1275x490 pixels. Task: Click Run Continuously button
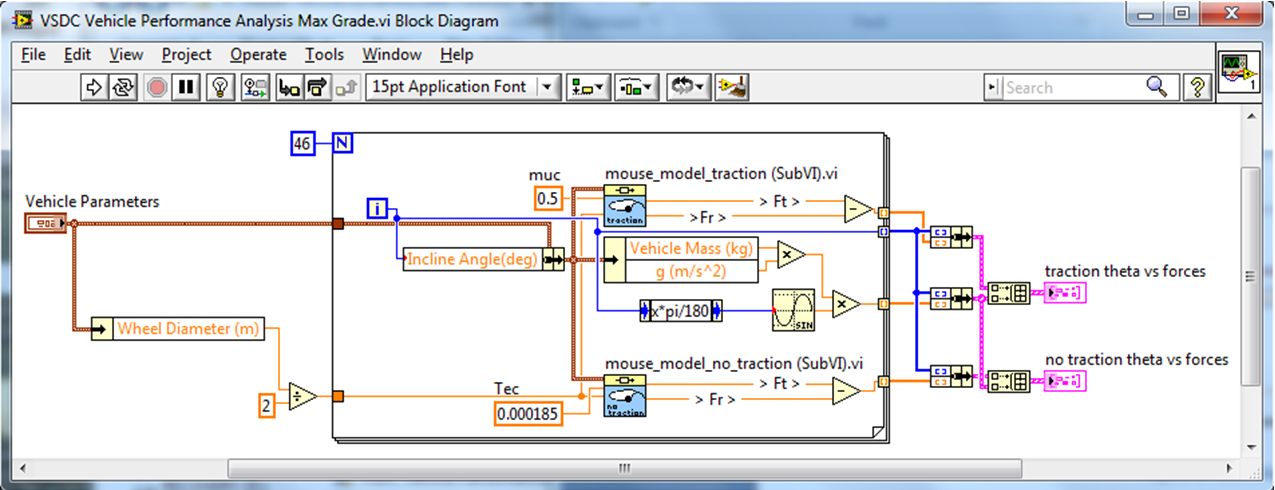124,87
